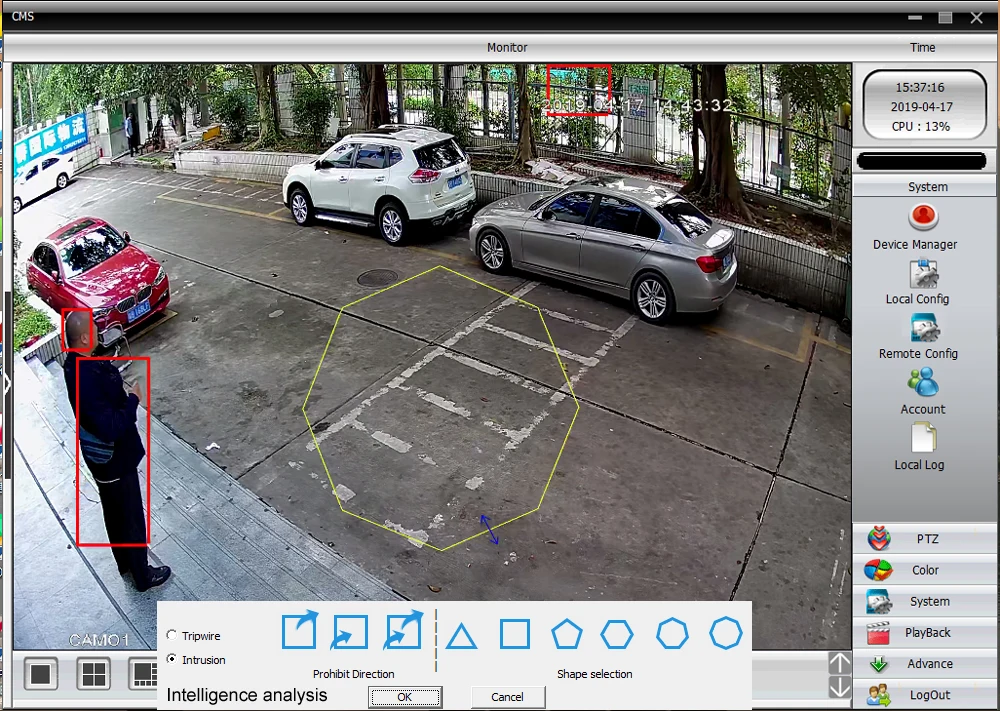Open the Account icon

[x=923, y=383]
